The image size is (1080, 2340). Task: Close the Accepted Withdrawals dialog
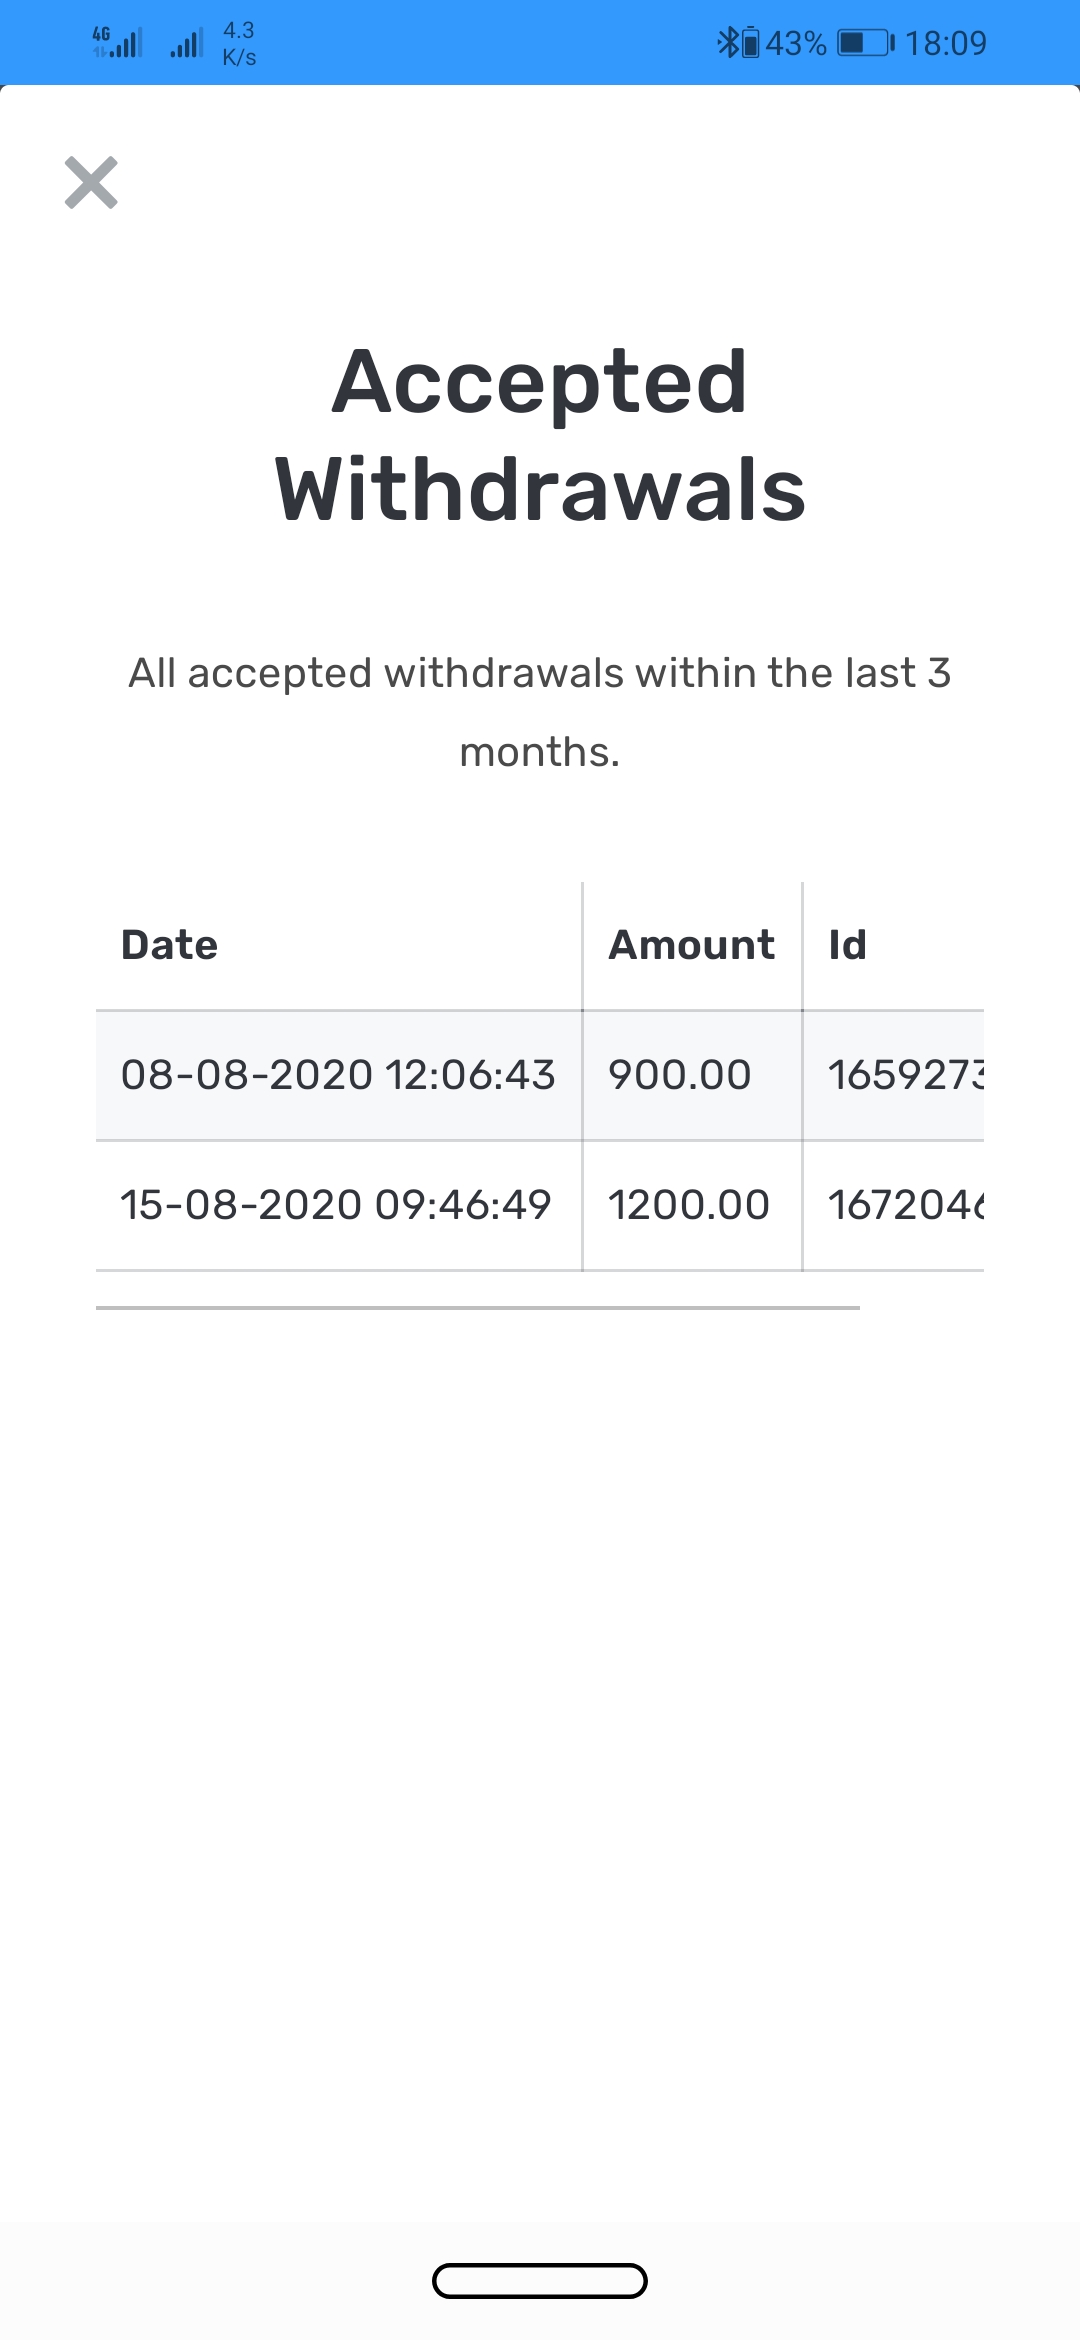[x=91, y=183]
